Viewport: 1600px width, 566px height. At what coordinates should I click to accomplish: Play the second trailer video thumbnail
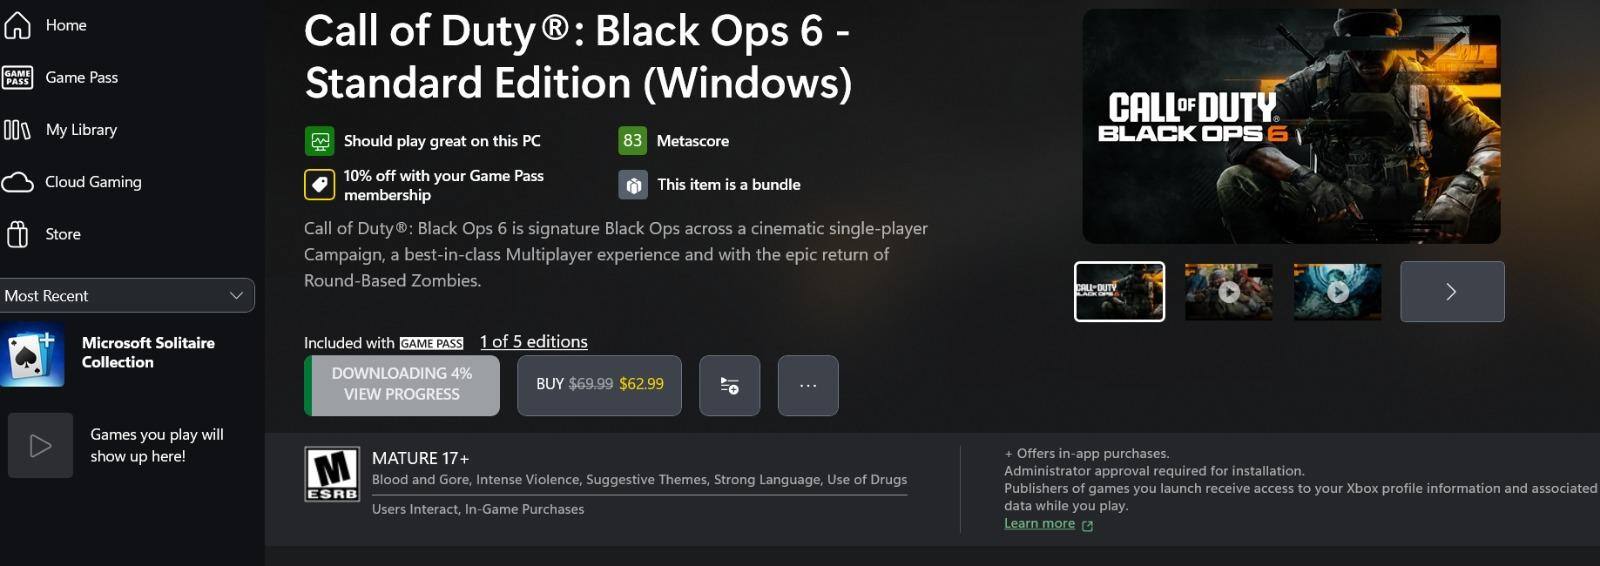[x=1229, y=292]
